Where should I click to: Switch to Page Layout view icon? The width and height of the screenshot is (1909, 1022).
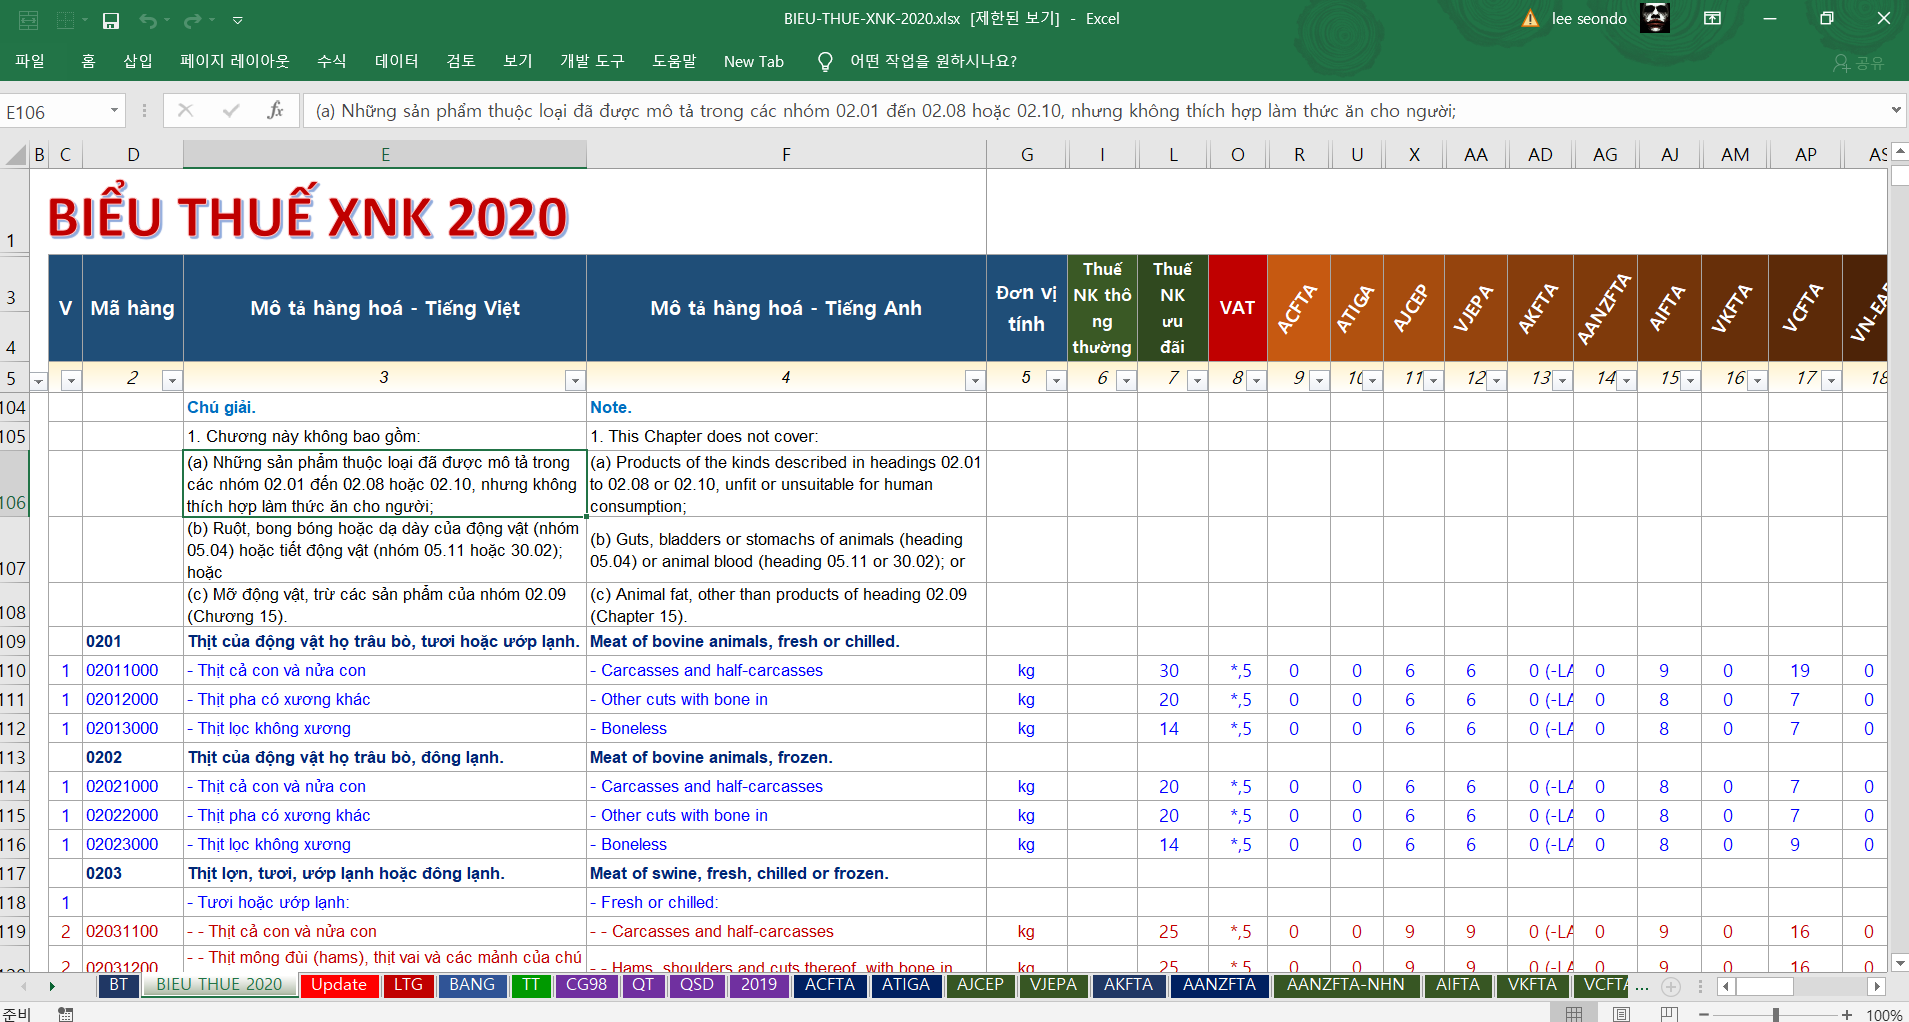1622,1014
